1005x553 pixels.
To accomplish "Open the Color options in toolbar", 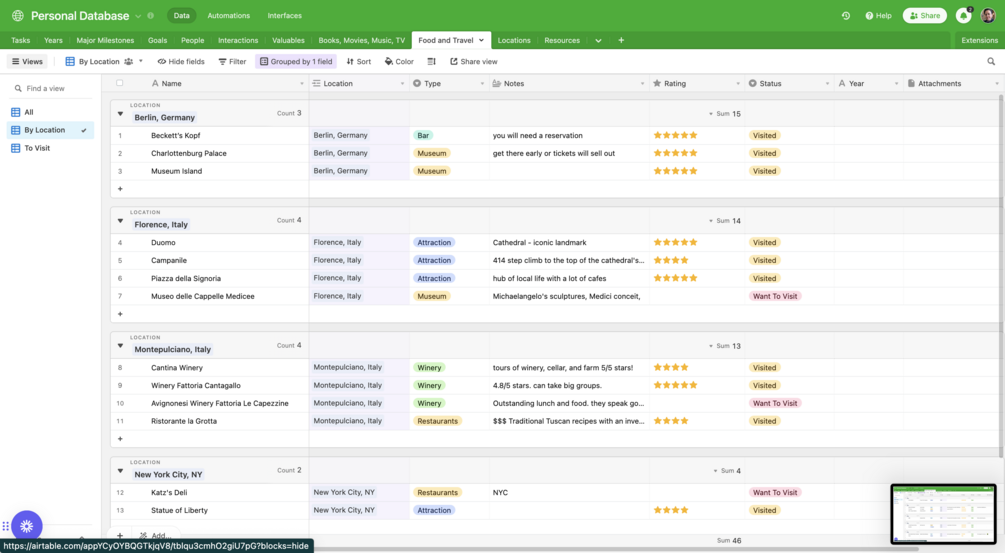I will pyautogui.click(x=399, y=62).
